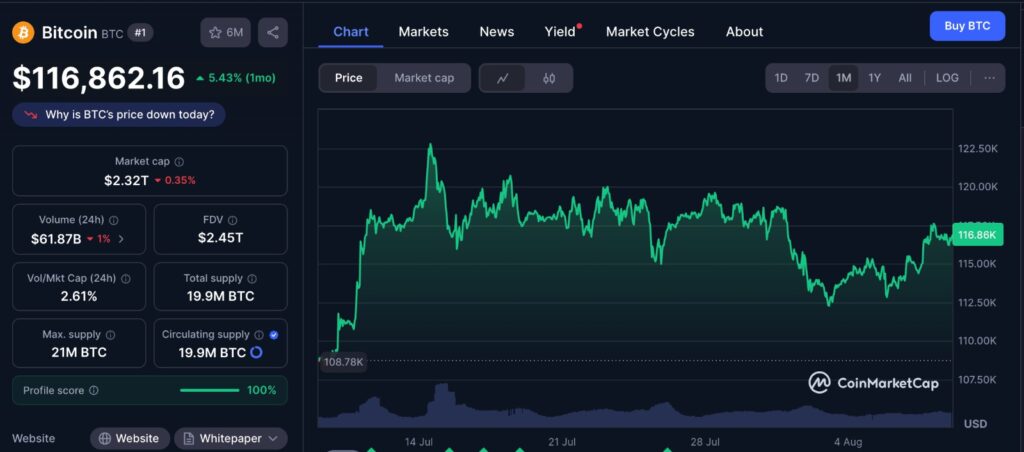Open the chart more options ellipsis
Screen dimensions: 1024x452
[x=989, y=78]
